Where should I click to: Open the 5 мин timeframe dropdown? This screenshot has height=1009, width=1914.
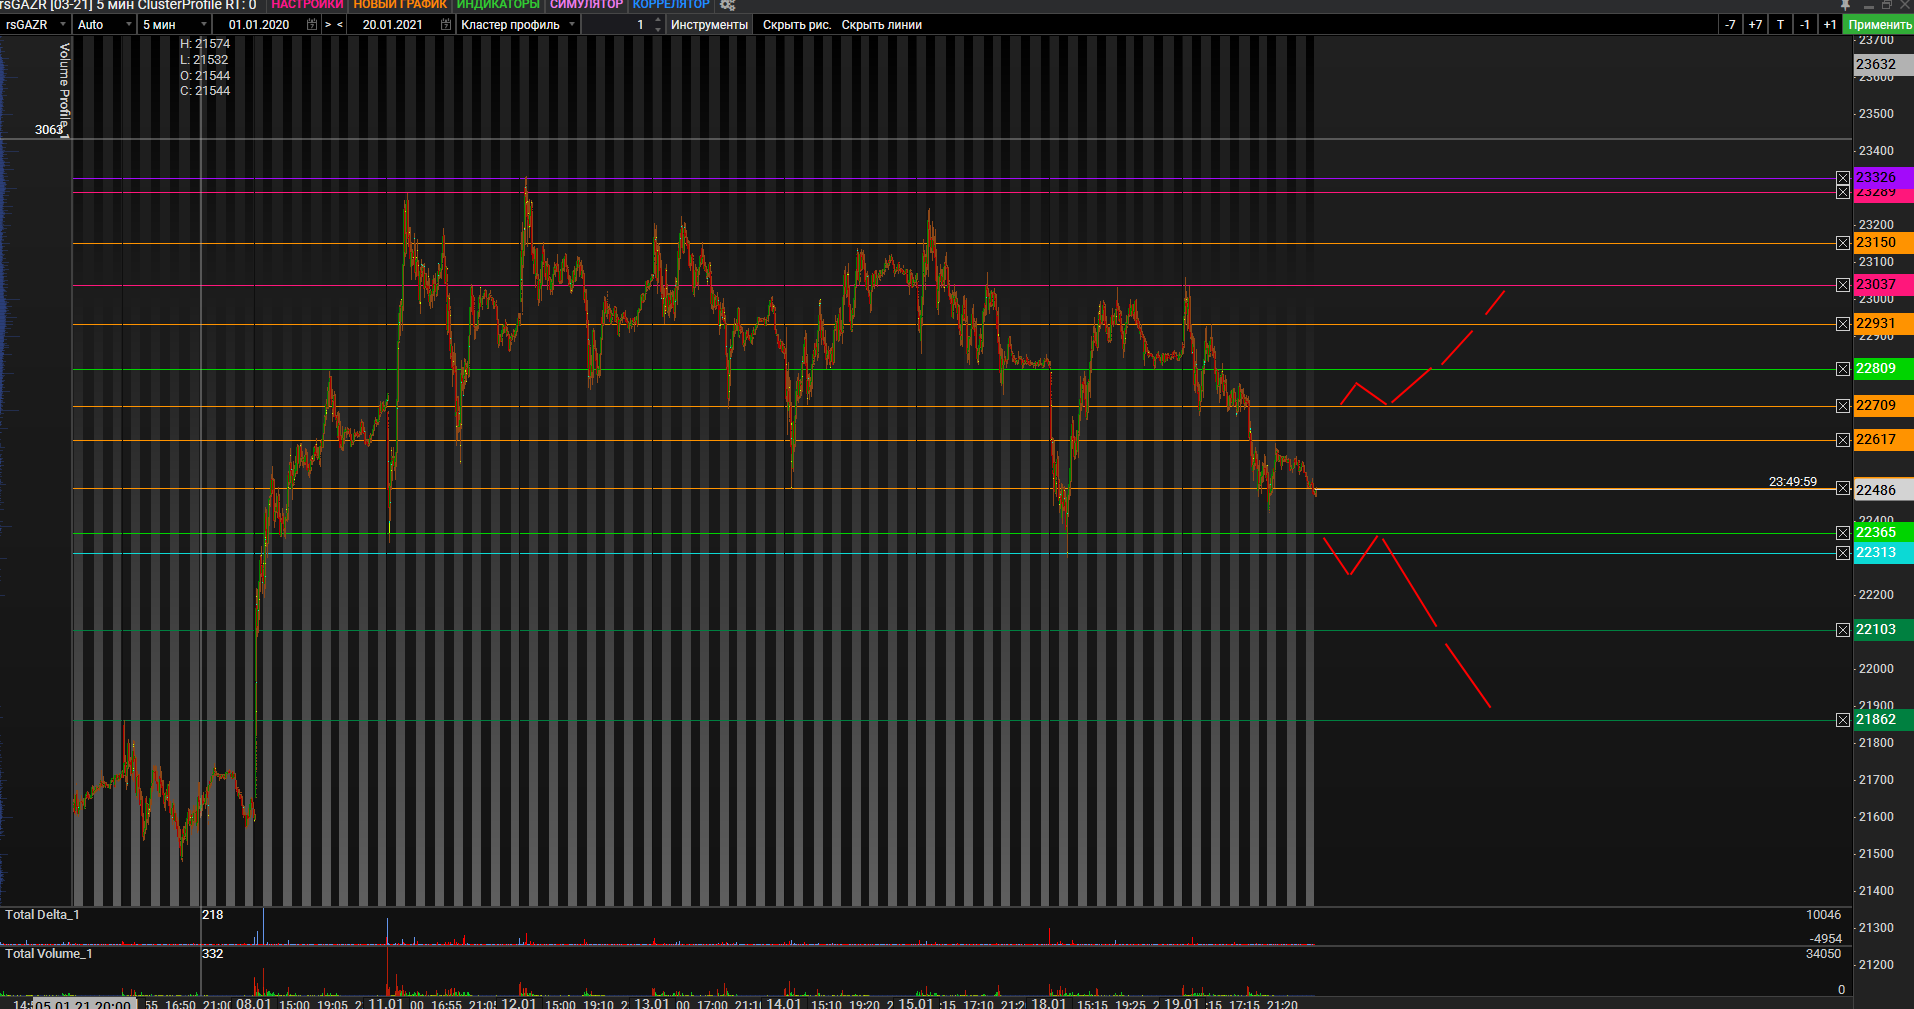[x=204, y=25]
